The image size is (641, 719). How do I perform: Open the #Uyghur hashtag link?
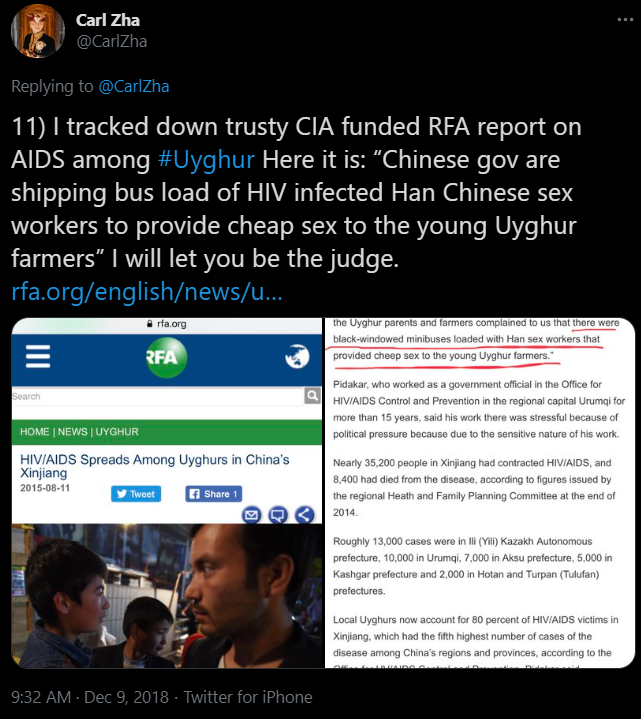(x=206, y=160)
